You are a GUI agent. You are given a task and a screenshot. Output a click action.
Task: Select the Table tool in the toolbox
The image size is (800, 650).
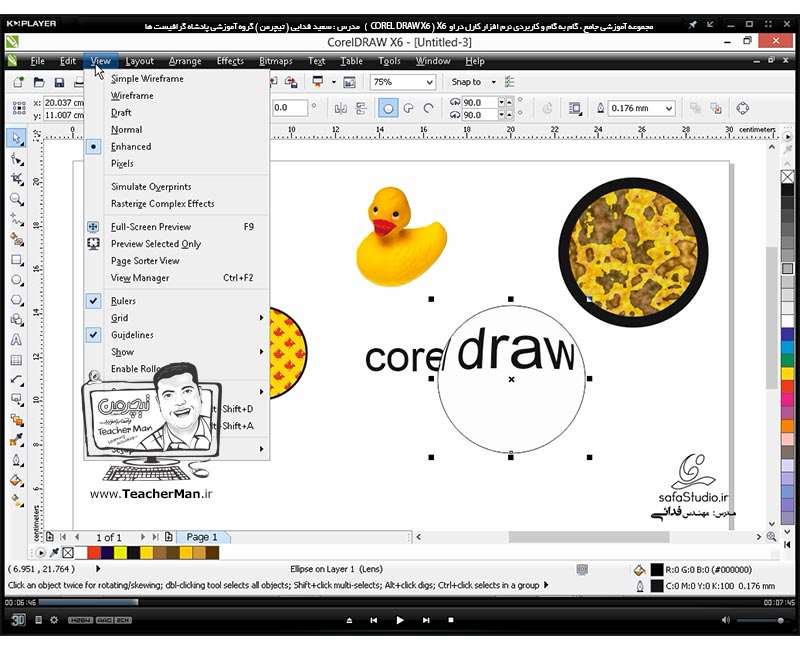[16, 360]
